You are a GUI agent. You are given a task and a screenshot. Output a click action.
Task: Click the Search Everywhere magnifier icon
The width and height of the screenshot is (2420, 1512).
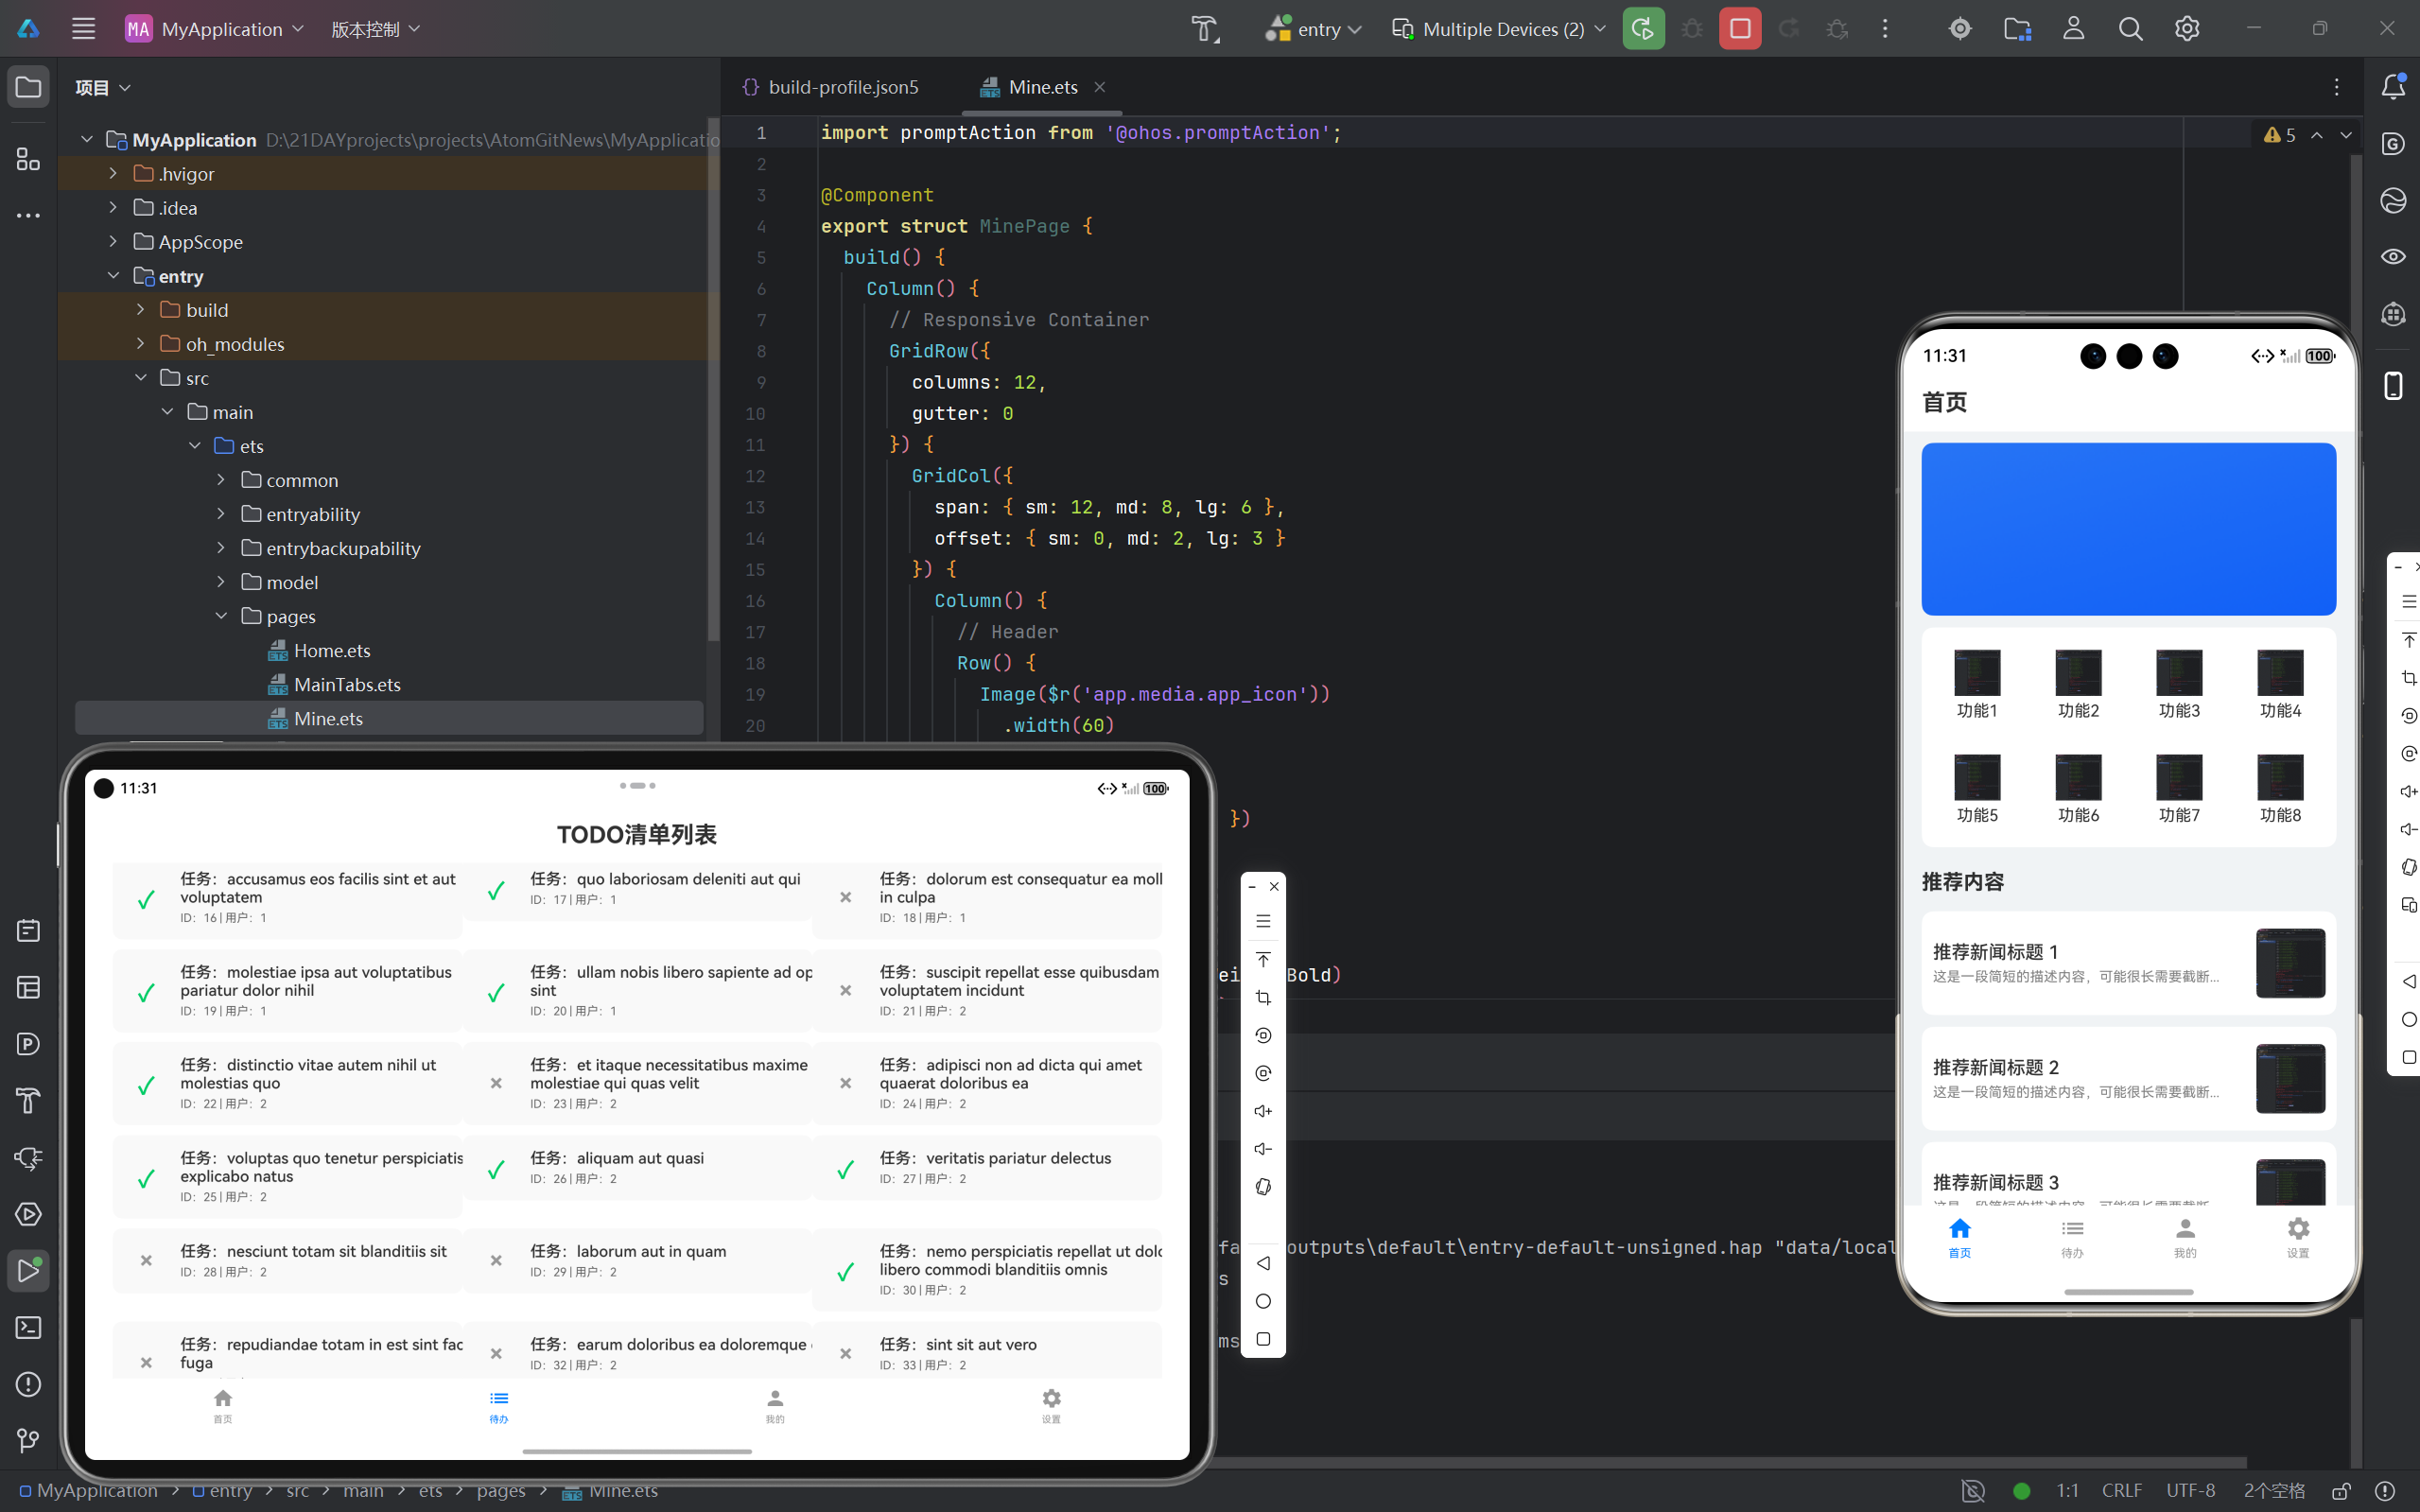2130,29
